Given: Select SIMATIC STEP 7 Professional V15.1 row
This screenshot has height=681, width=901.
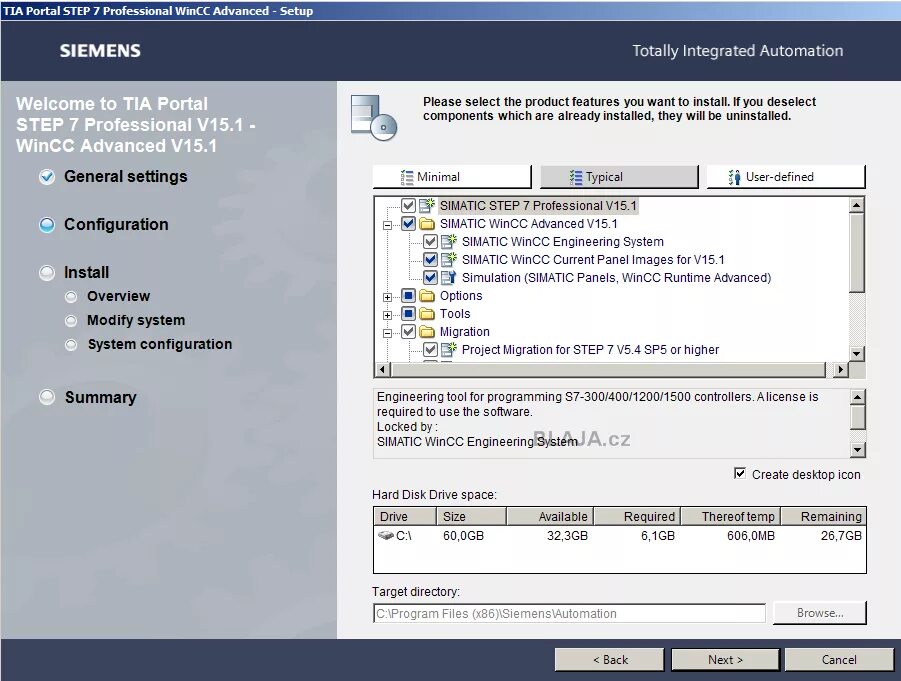Looking at the screenshot, I should pyautogui.click(x=538, y=205).
